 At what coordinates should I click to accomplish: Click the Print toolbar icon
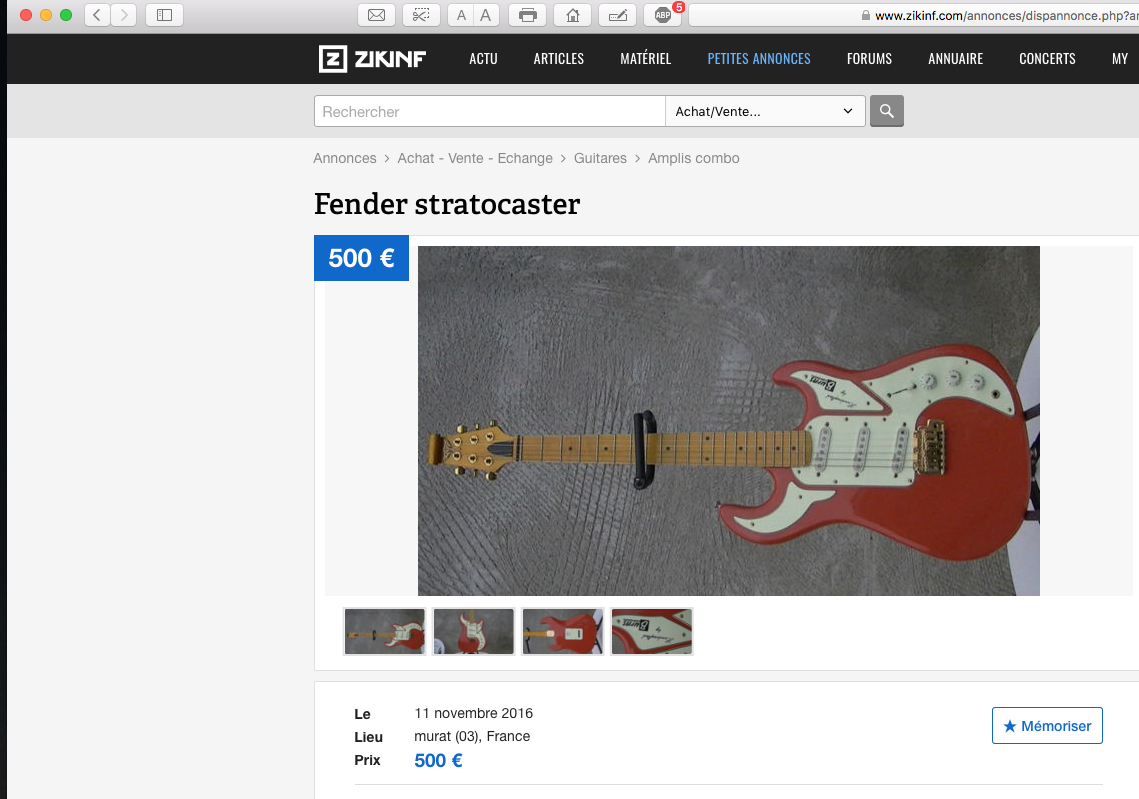tap(528, 15)
